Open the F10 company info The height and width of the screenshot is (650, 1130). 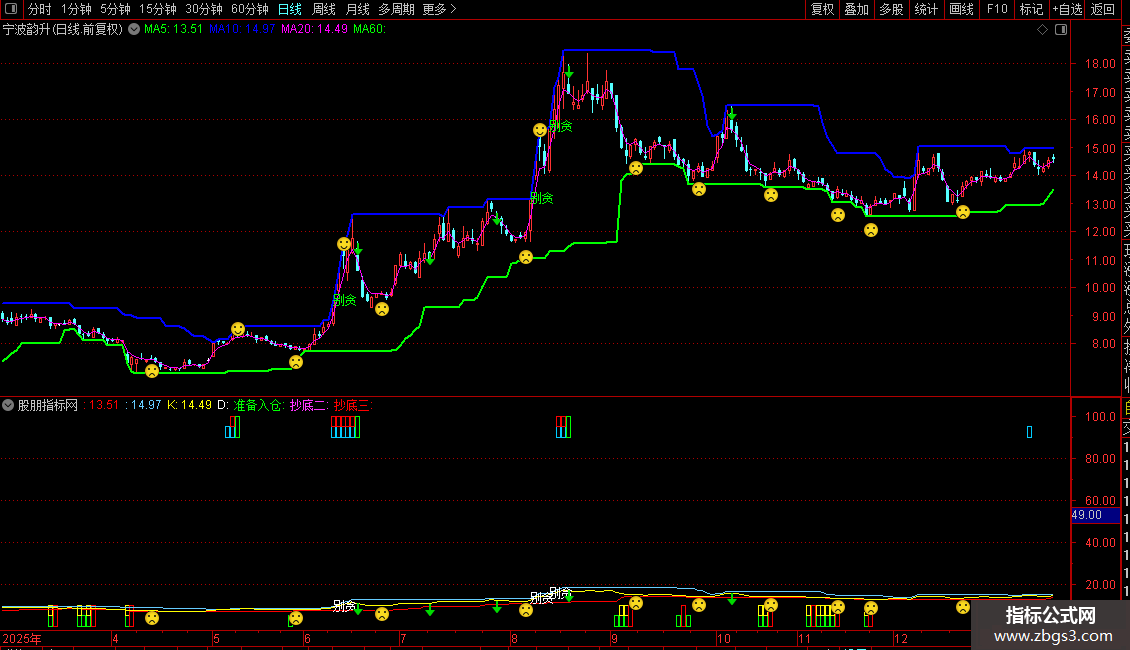click(997, 9)
